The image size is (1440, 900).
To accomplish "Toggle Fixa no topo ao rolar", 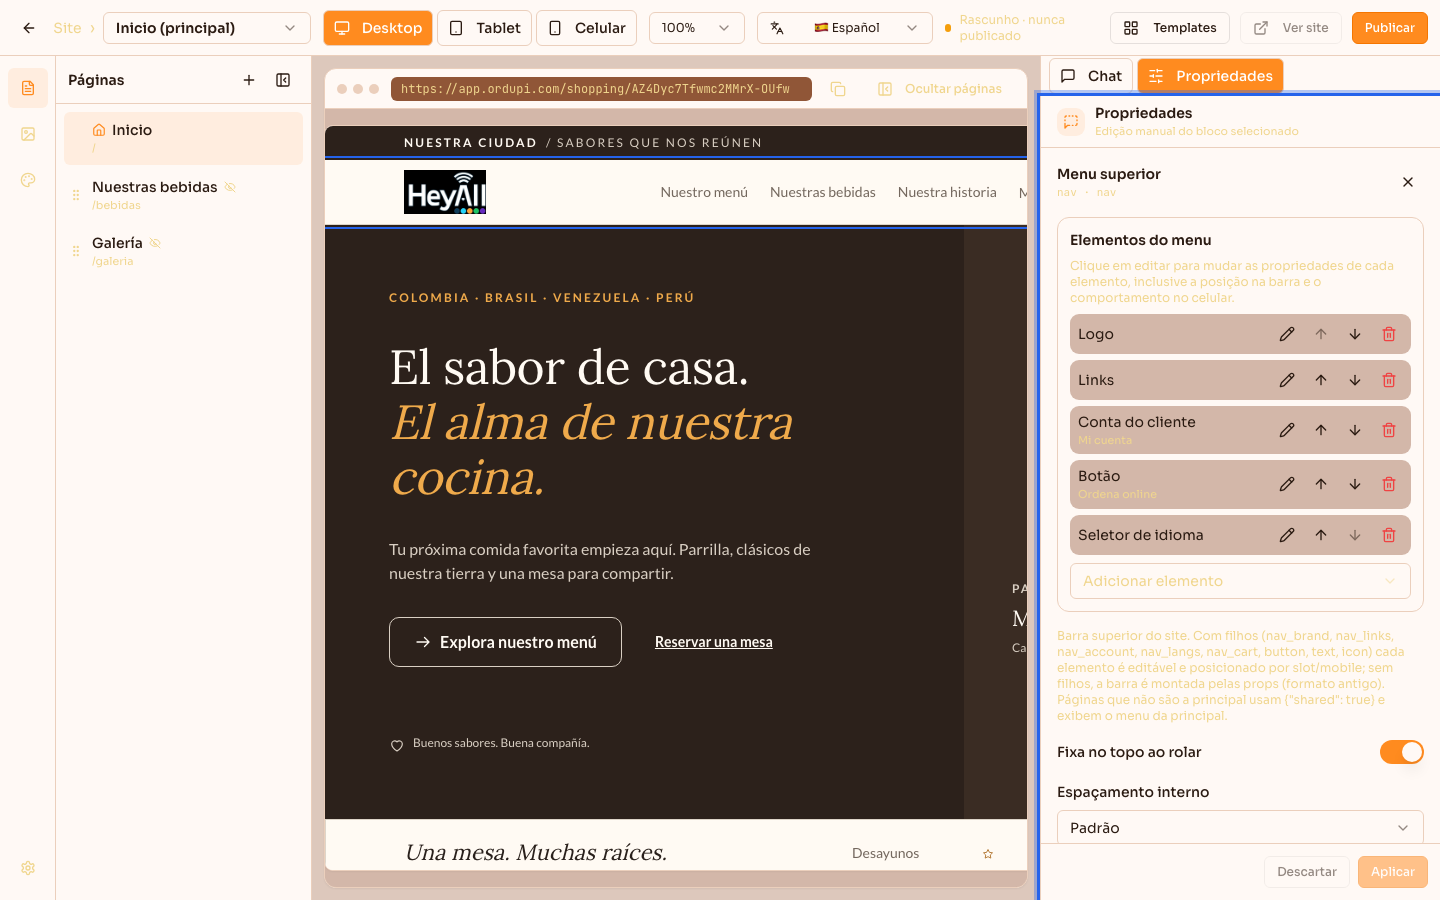I will (x=1402, y=752).
